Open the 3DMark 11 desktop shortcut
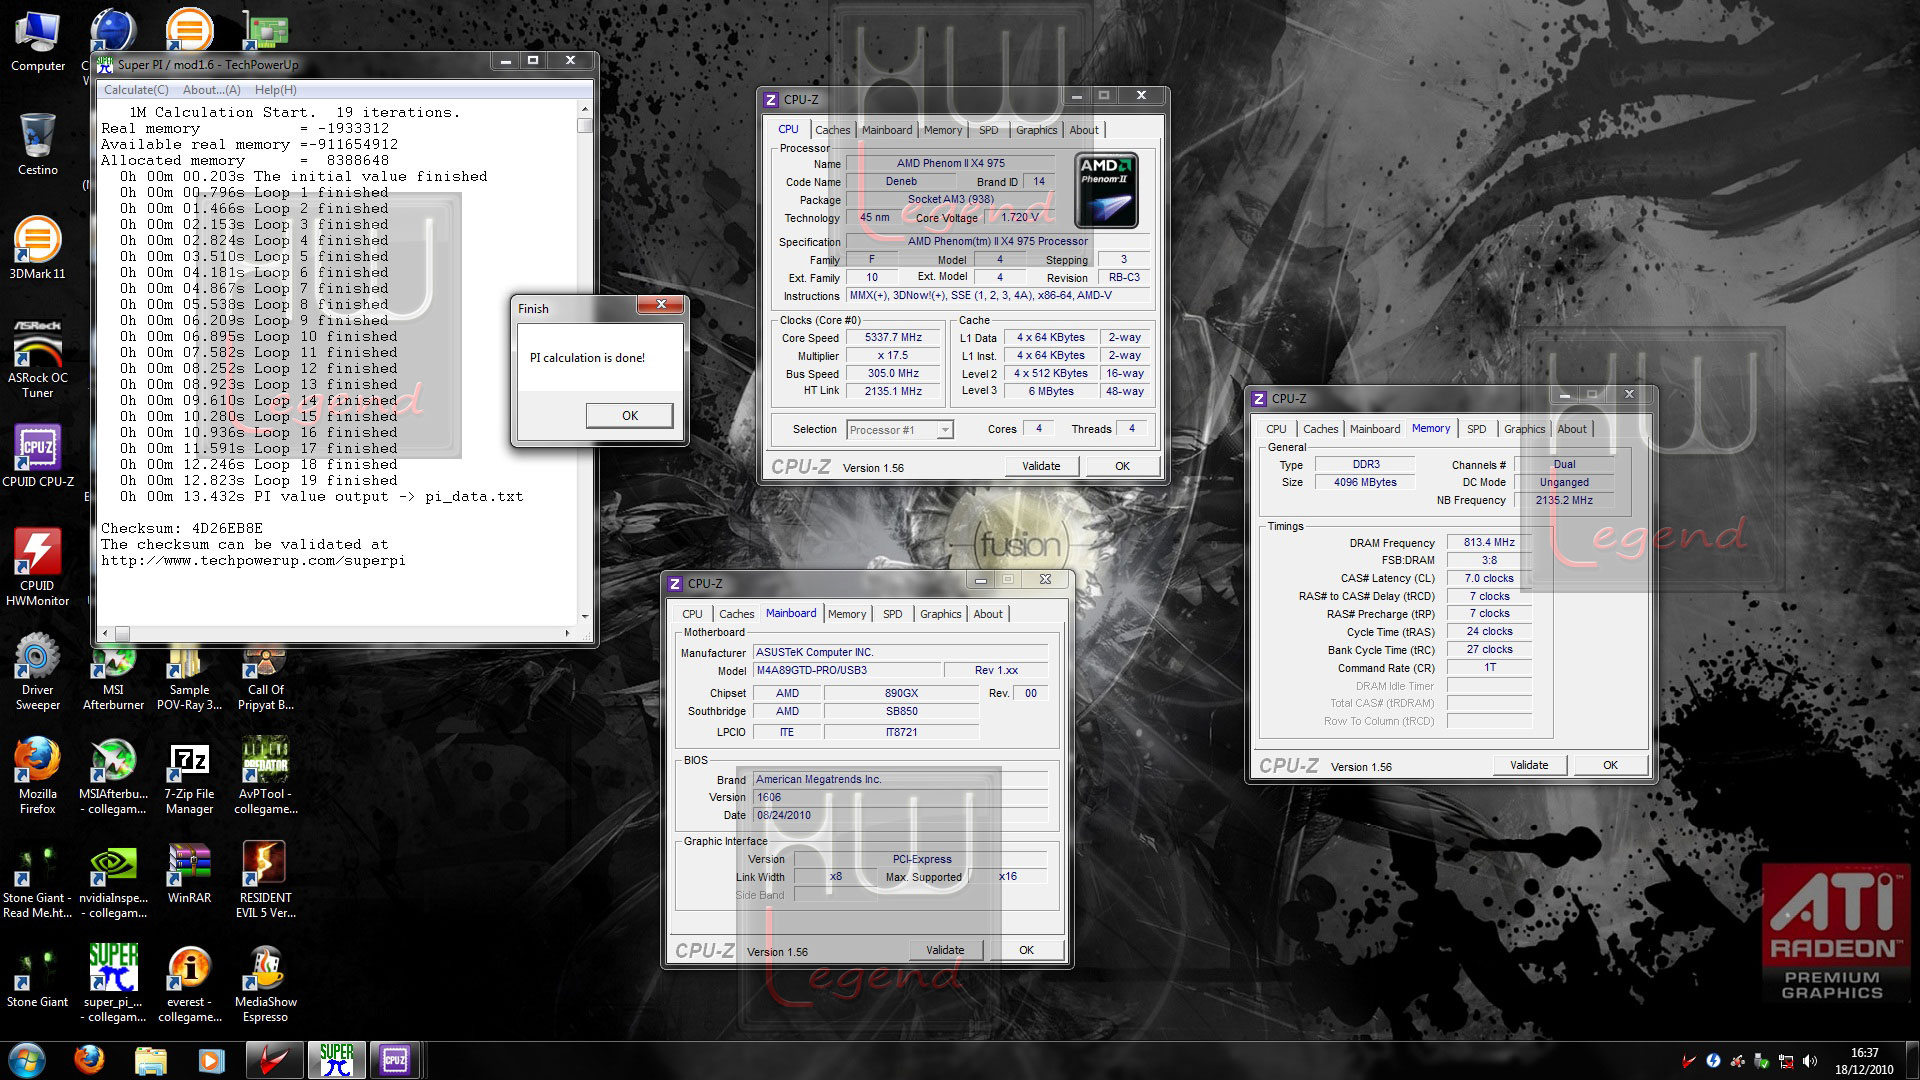Screen dimensions: 1920x1080 38,247
